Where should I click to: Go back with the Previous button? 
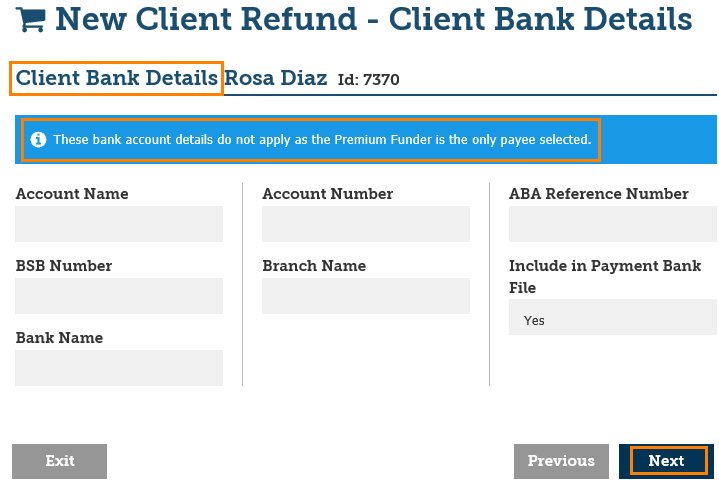pos(561,461)
